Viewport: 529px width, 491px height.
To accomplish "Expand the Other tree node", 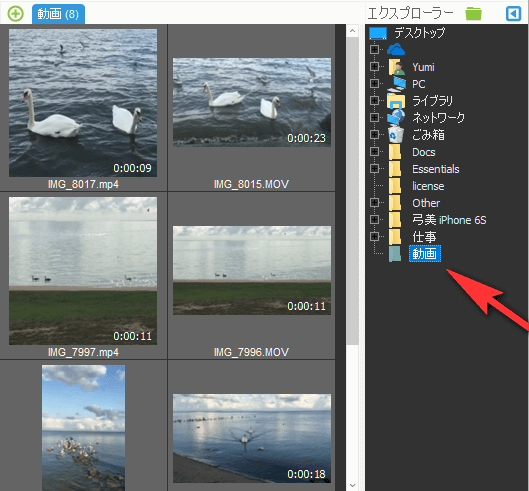I will pyautogui.click(x=374, y=202).
